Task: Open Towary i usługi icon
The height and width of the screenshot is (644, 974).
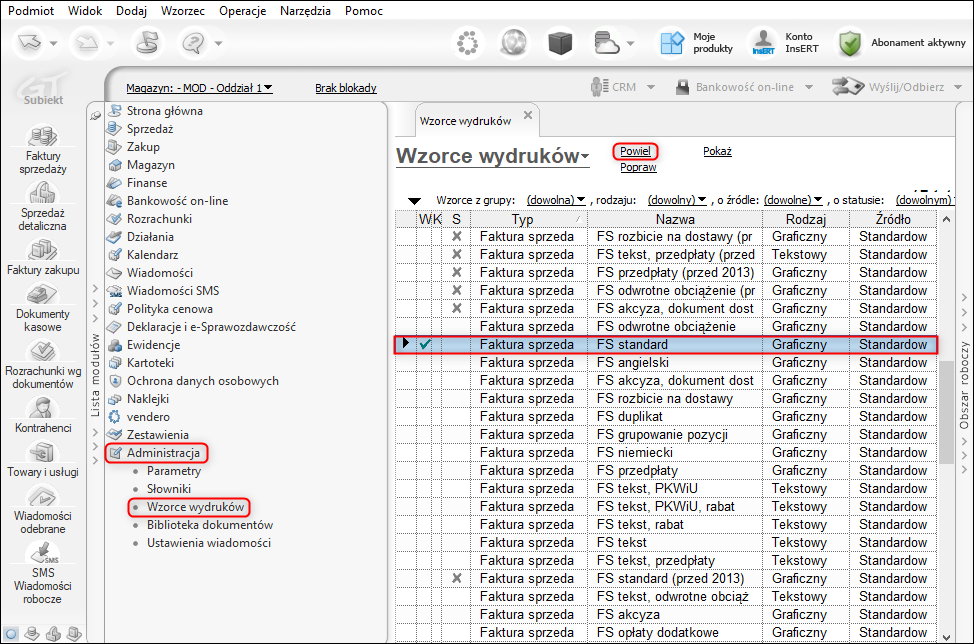Action: 42,452
